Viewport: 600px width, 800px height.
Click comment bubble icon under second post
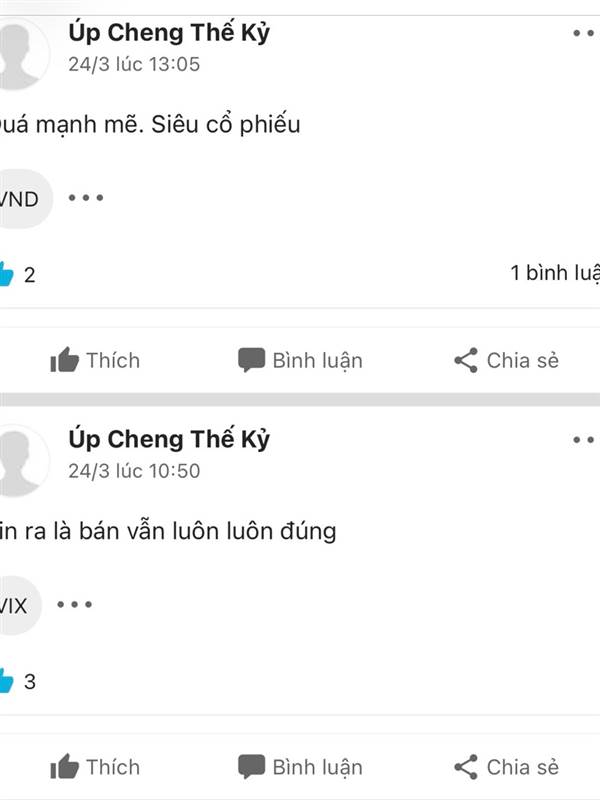click(251, 767)
